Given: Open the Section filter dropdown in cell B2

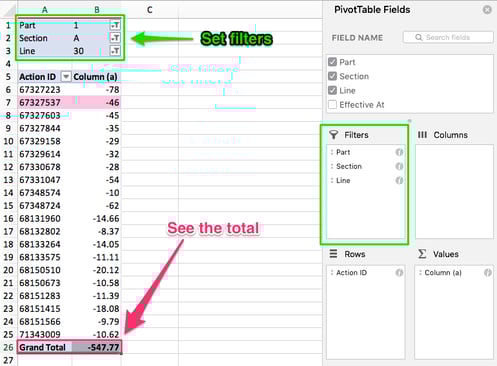Looking at the screenshot, I should tap(115, 38).
